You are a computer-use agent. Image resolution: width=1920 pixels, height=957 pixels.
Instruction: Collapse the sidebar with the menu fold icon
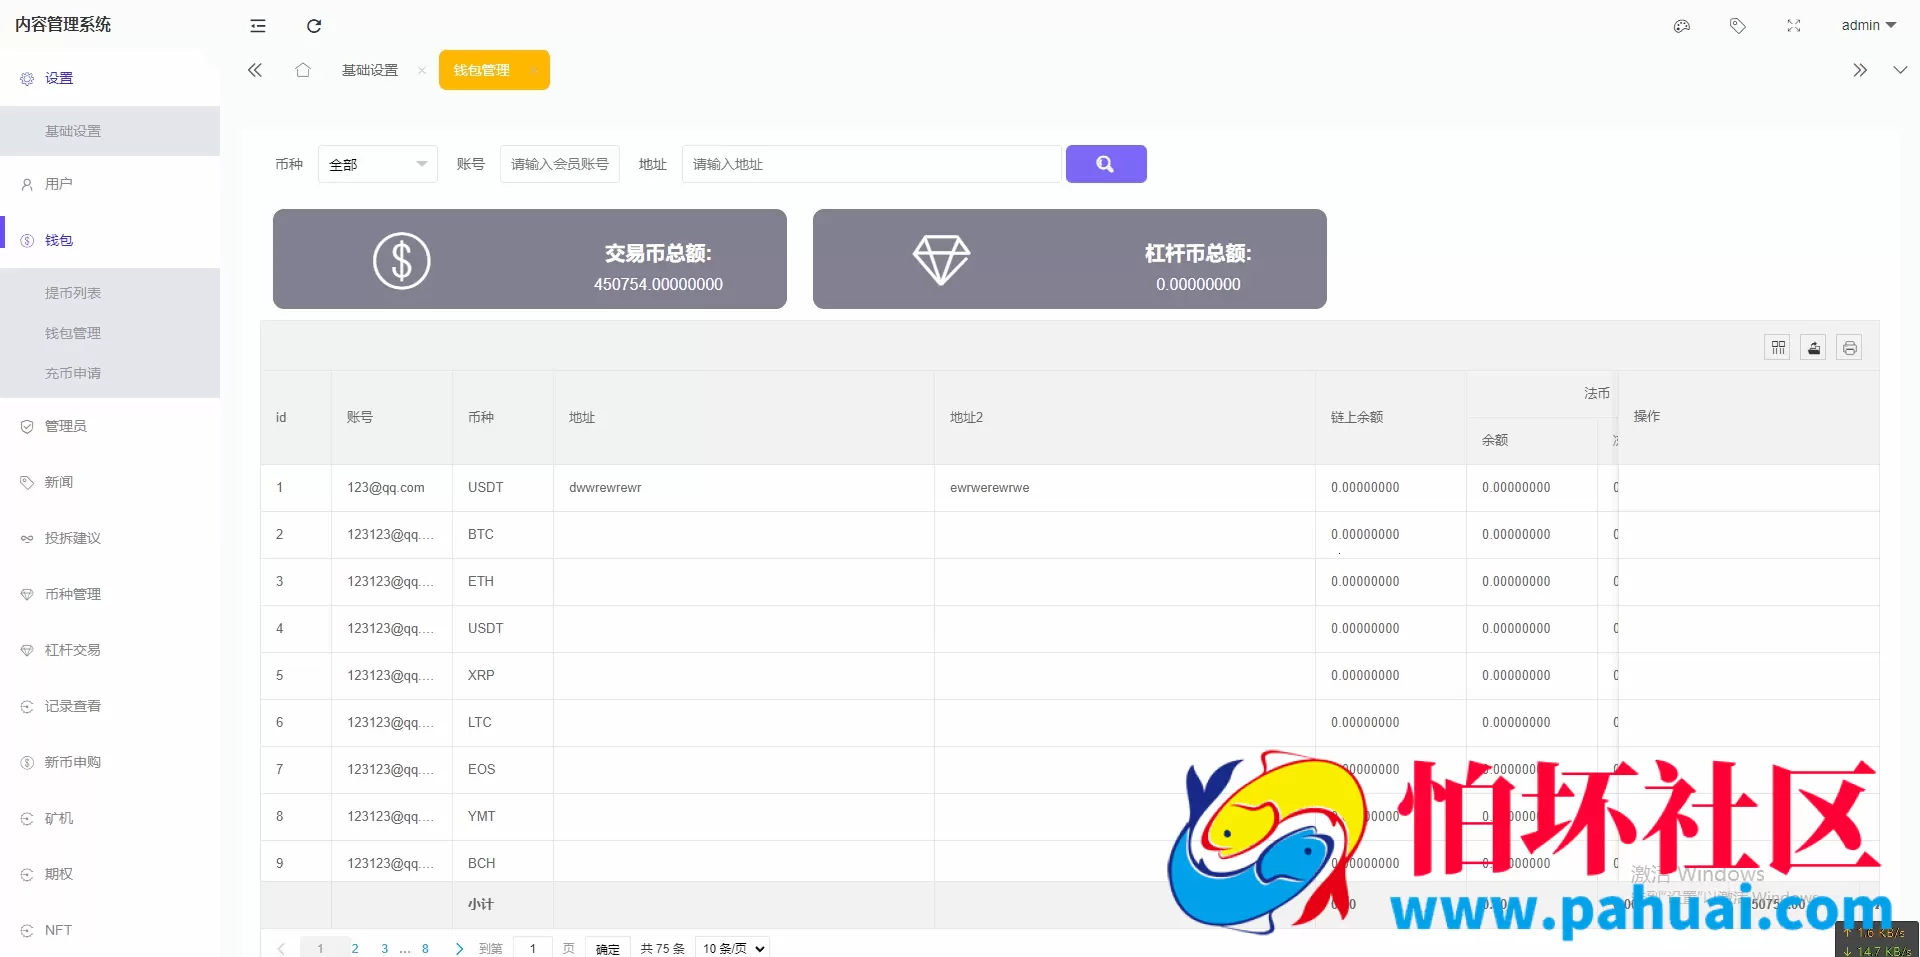click(x=258, y=26)
